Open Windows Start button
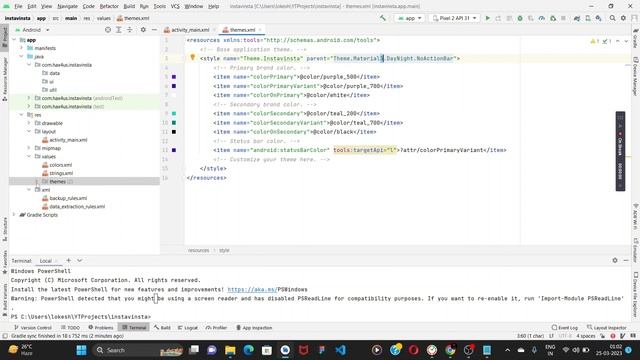The width and height of the screenshot is (640, 360). click(82, 350)
